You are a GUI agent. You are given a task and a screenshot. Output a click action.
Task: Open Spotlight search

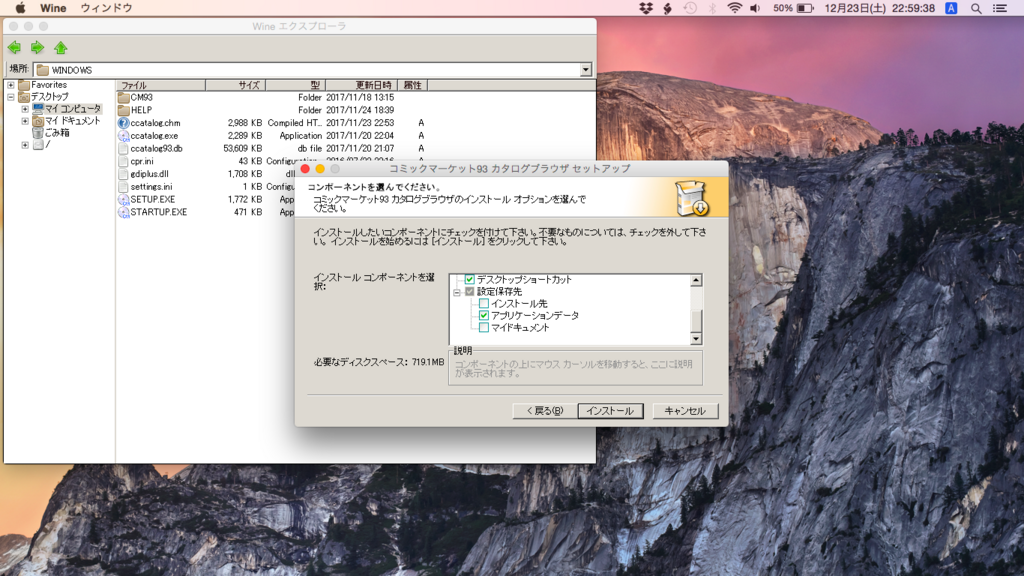tap(976, 8)
